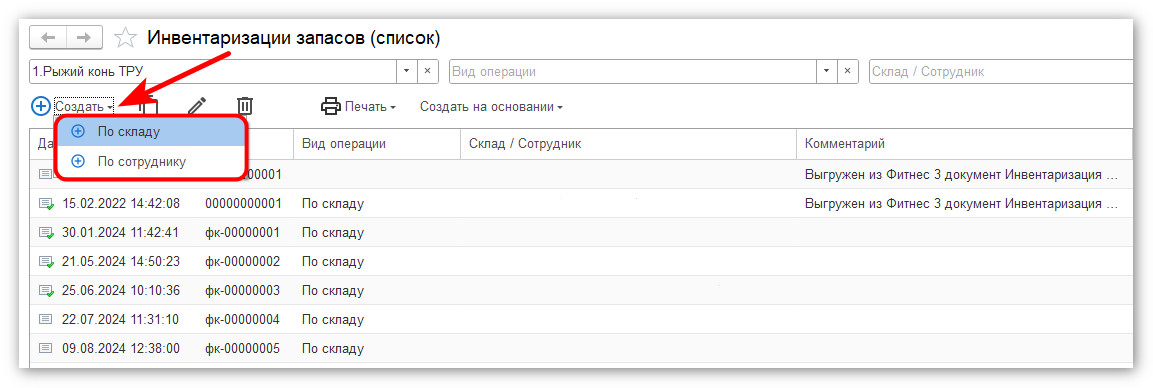Screen dimensions: 1153x388
Task: Select date 22.07.2024 11:31:10
Action: pos(121,320)
